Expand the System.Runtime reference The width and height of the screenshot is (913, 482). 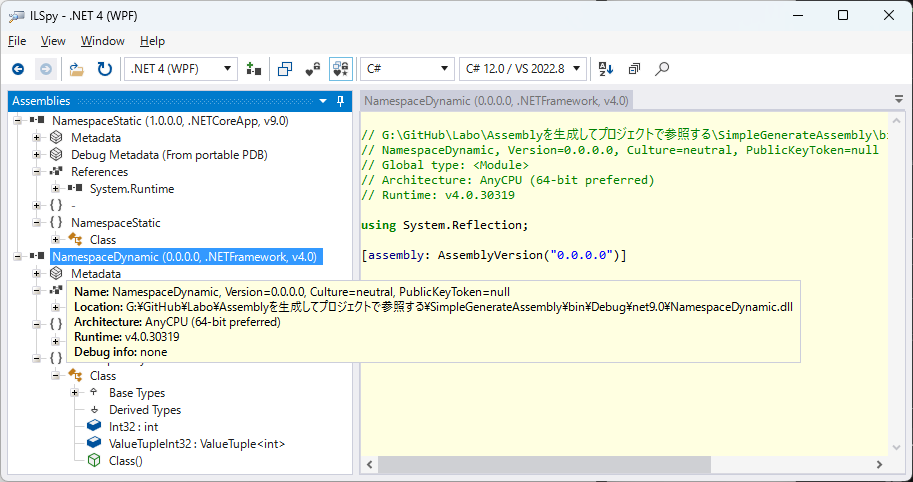click(55, 189)
